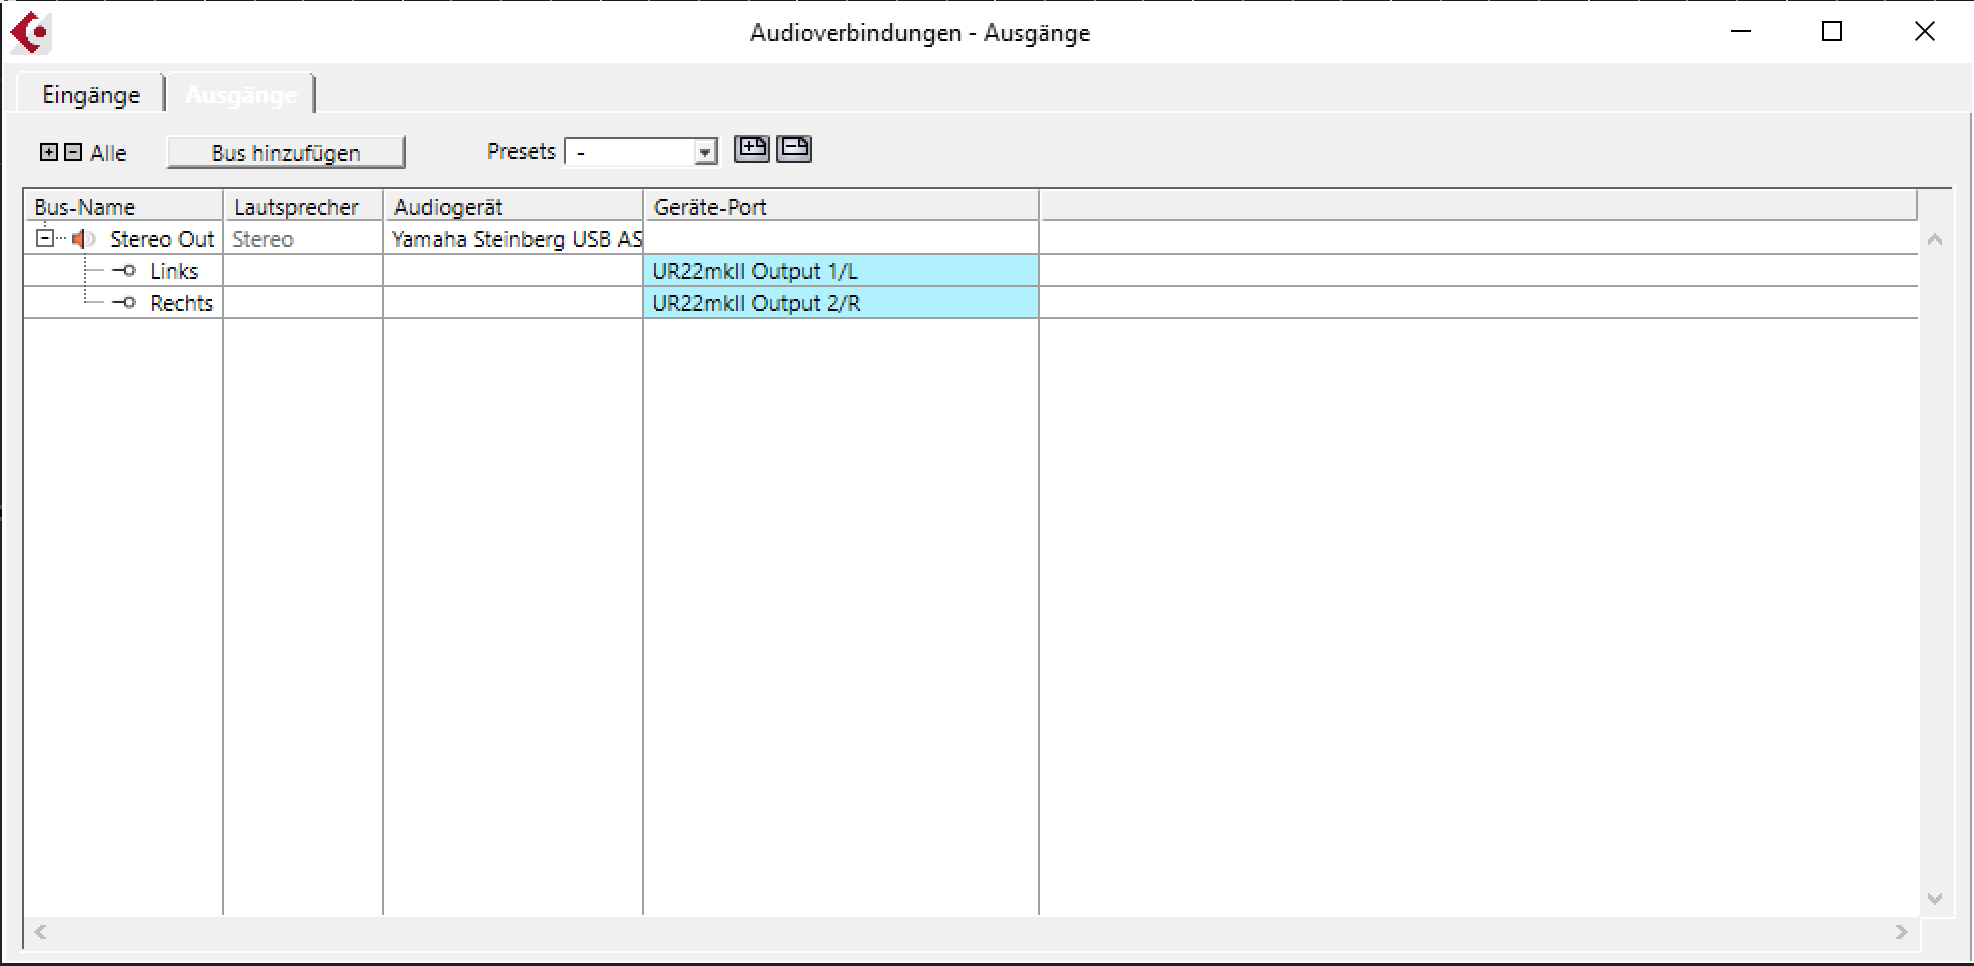1974x966 pixels.
Task: Collapse the Stereo Out bus tree
Action: (x=44, y=238)
